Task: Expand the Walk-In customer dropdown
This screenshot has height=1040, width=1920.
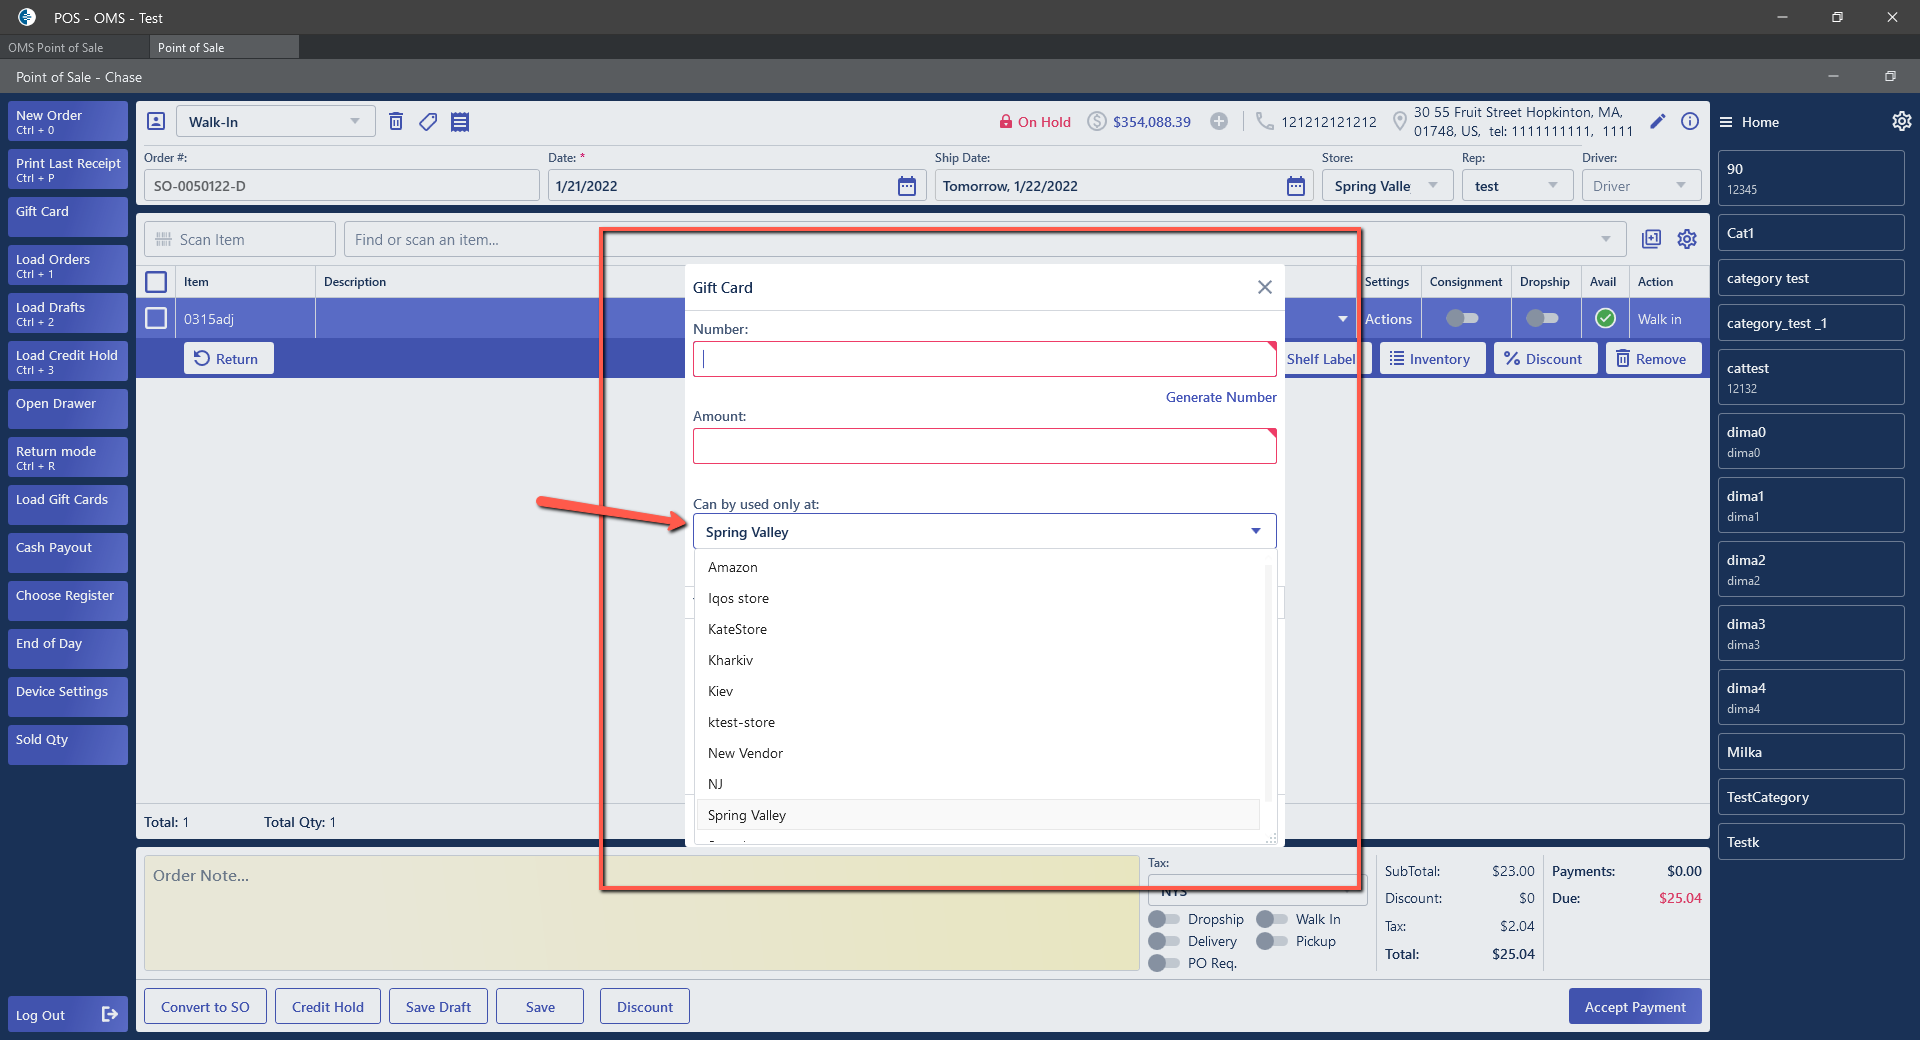Action: 355,122
